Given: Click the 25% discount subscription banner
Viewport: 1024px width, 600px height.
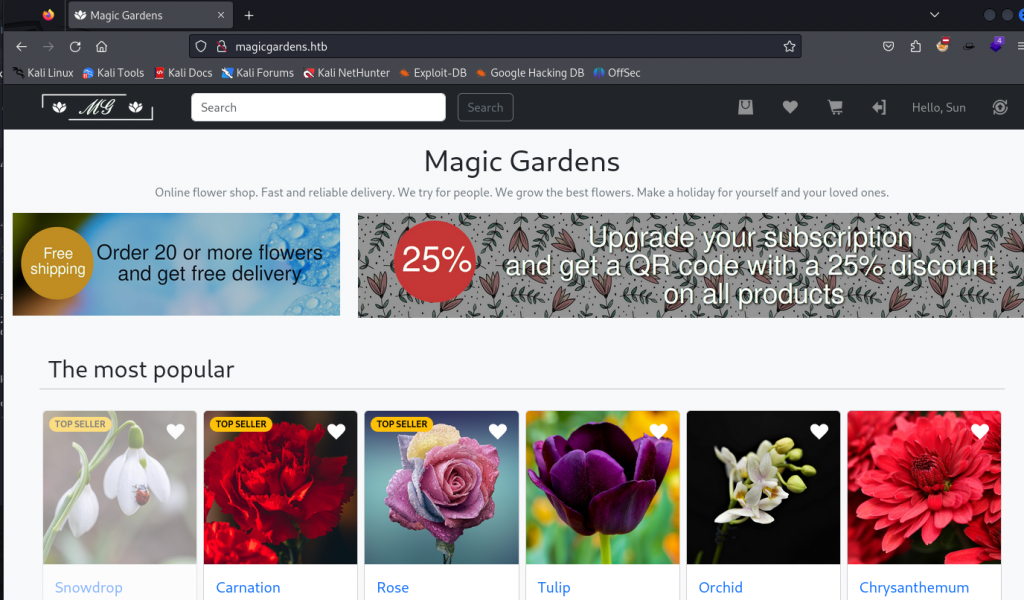Looking at the screenshot, I should [x=690, y=265].
